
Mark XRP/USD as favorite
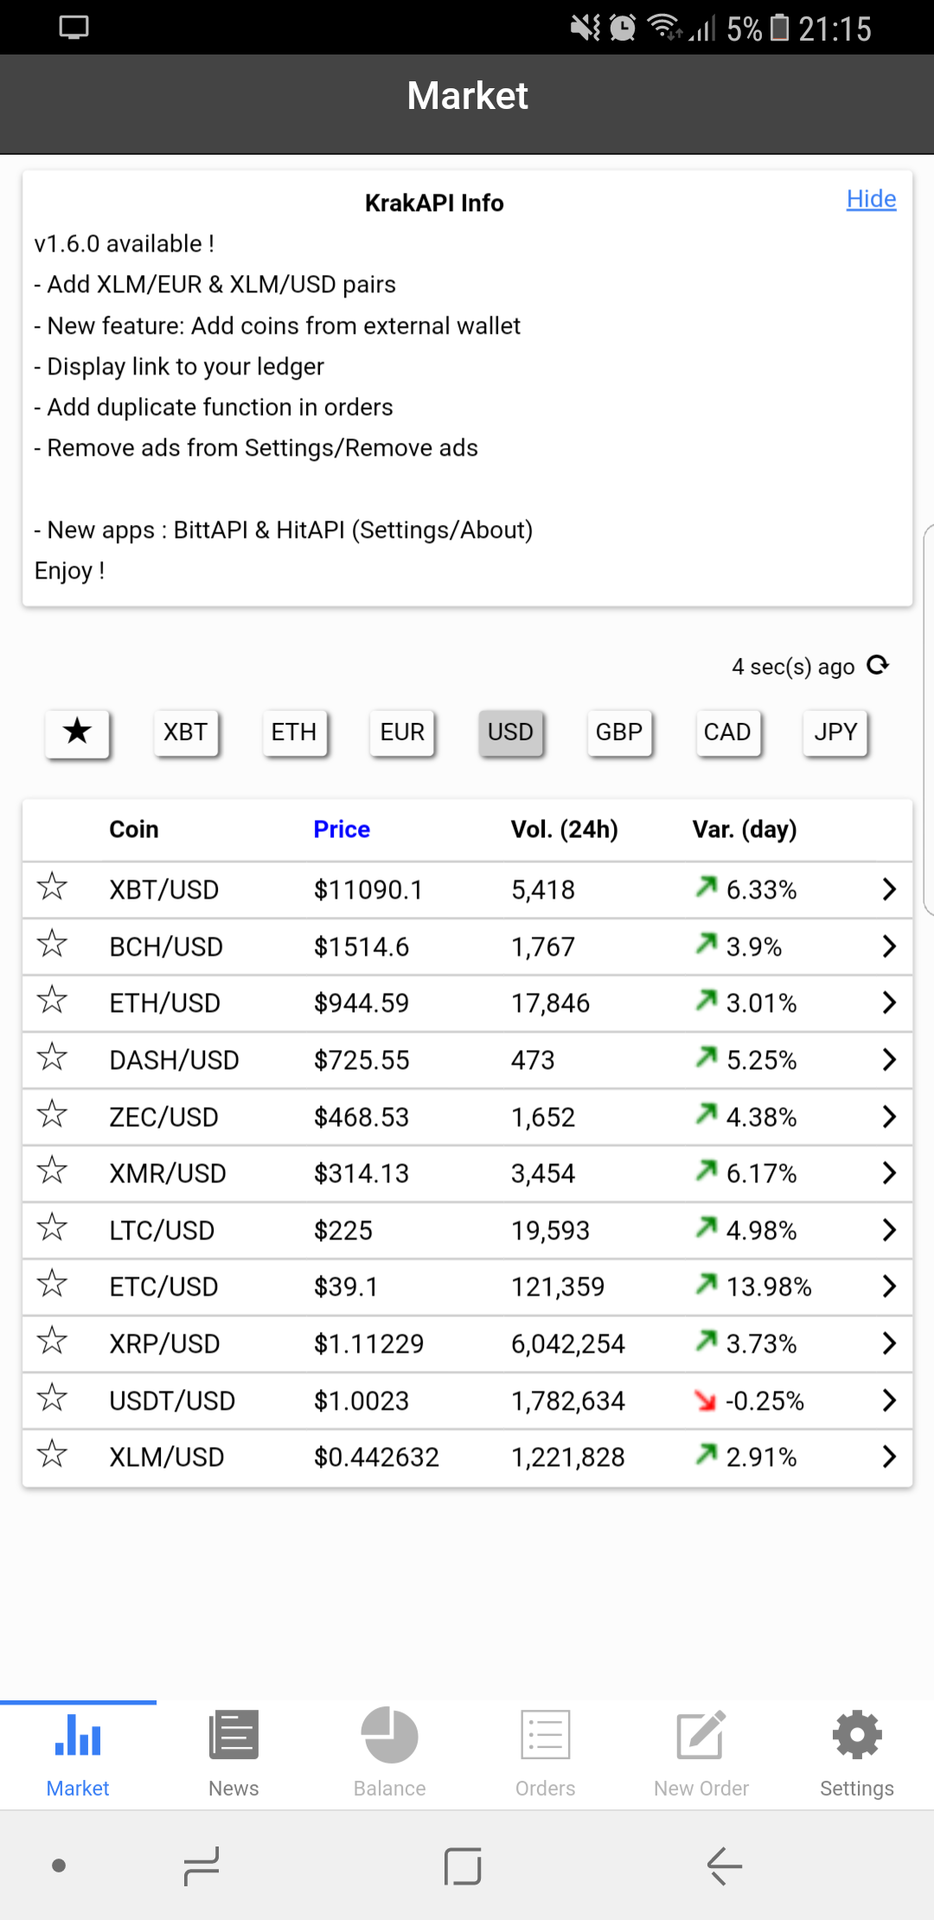pyautogui.click(x=52, y=1342)
